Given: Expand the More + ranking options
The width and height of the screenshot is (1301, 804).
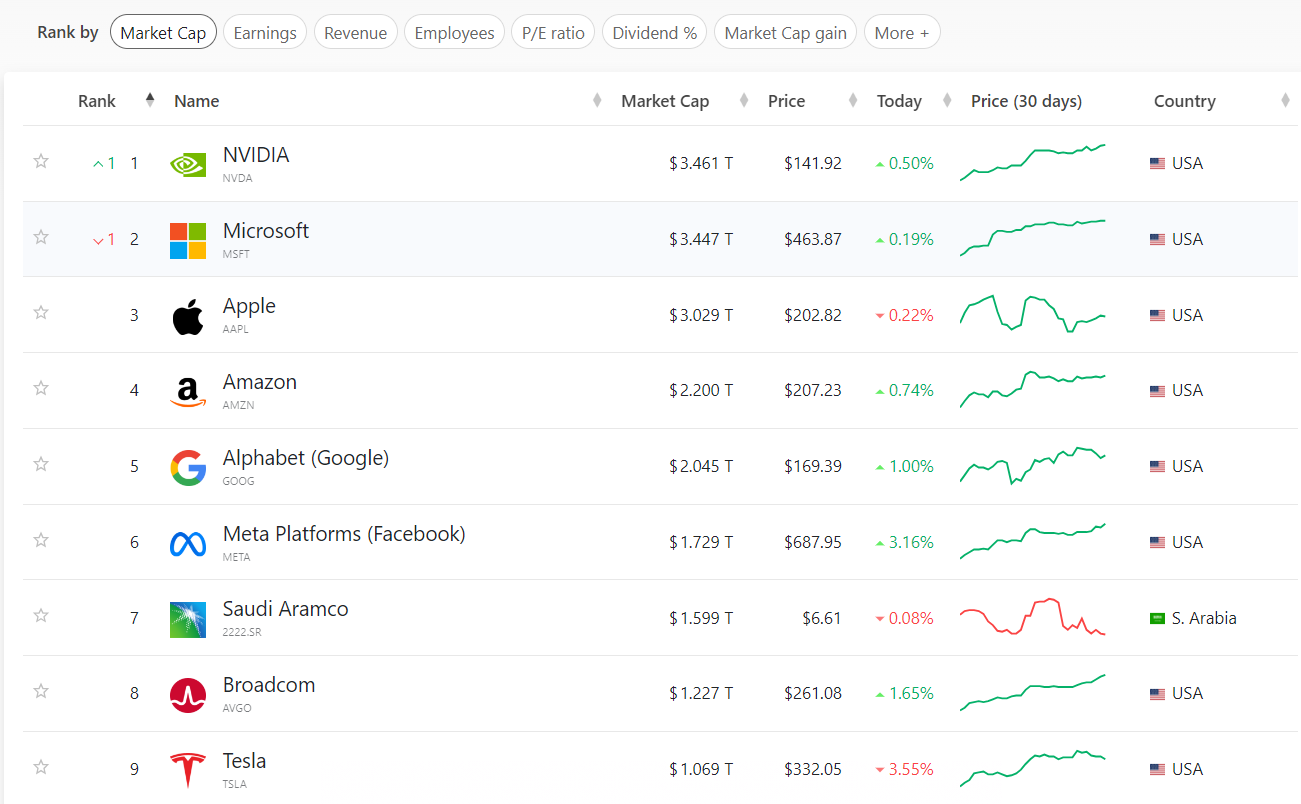Looking at the screenshot, I should click(x=902, y=33).
